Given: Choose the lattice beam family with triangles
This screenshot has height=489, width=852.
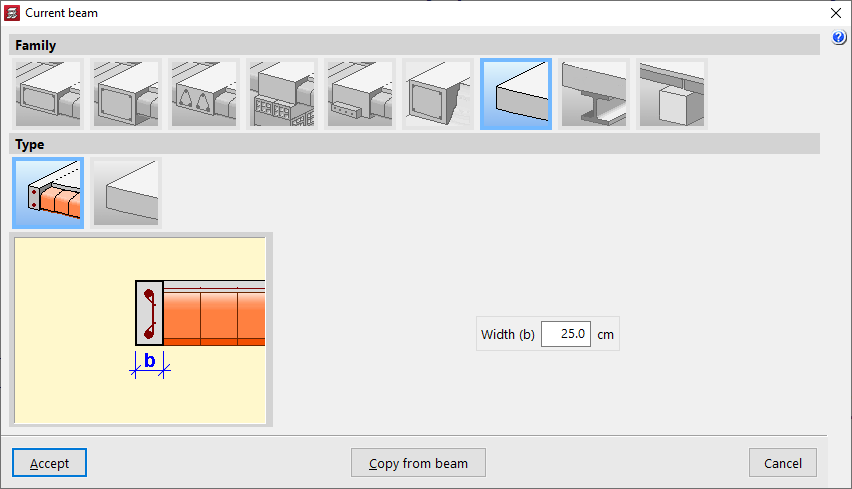Looking at the screenshot, I should point(203,94).
